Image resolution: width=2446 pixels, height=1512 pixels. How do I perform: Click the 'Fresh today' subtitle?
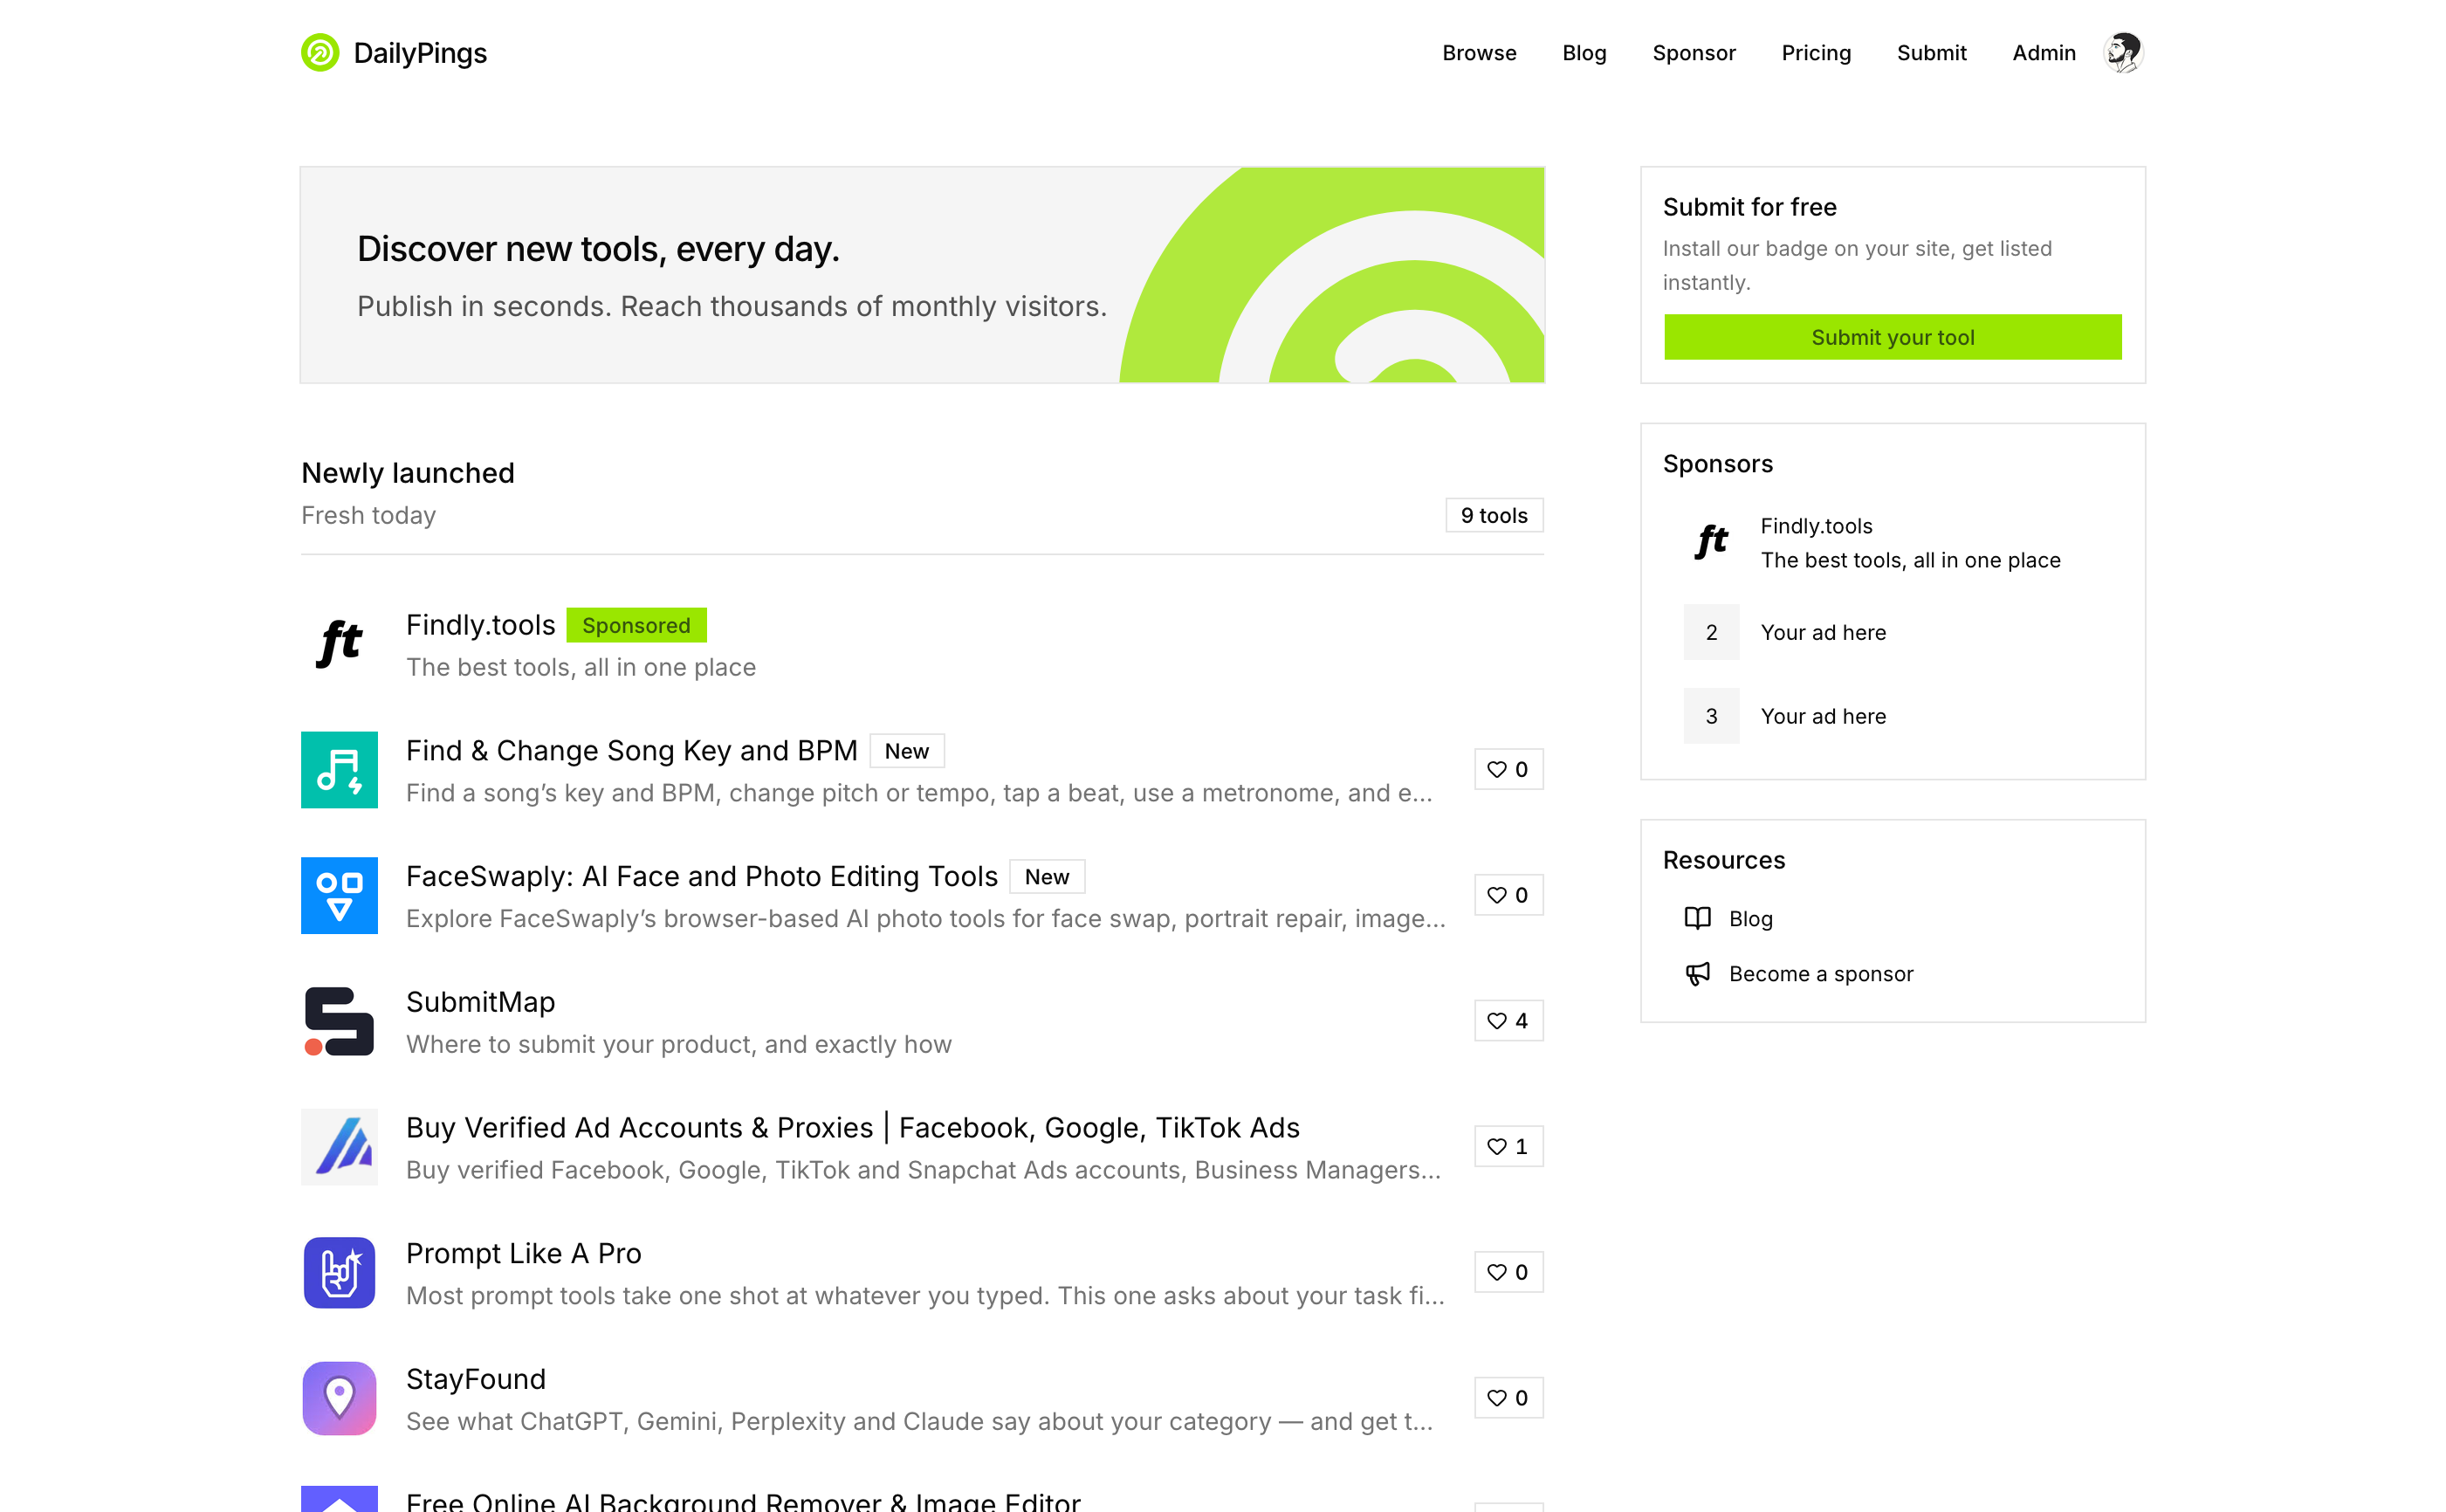(368, 516)
